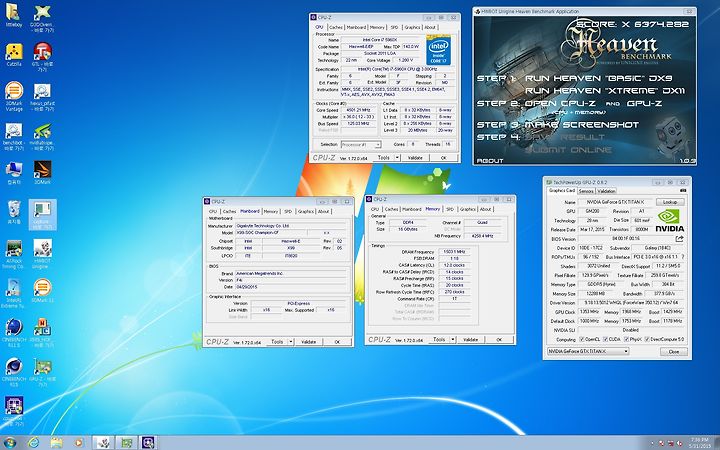Launch ASRock Timing Configurator desktop icon
The width and height of the screenshot is (720, 450).
tap(14, 254)
